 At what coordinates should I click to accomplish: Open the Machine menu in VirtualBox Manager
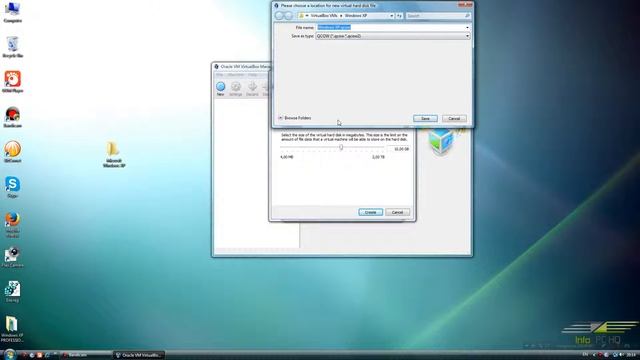coord(236,75)
